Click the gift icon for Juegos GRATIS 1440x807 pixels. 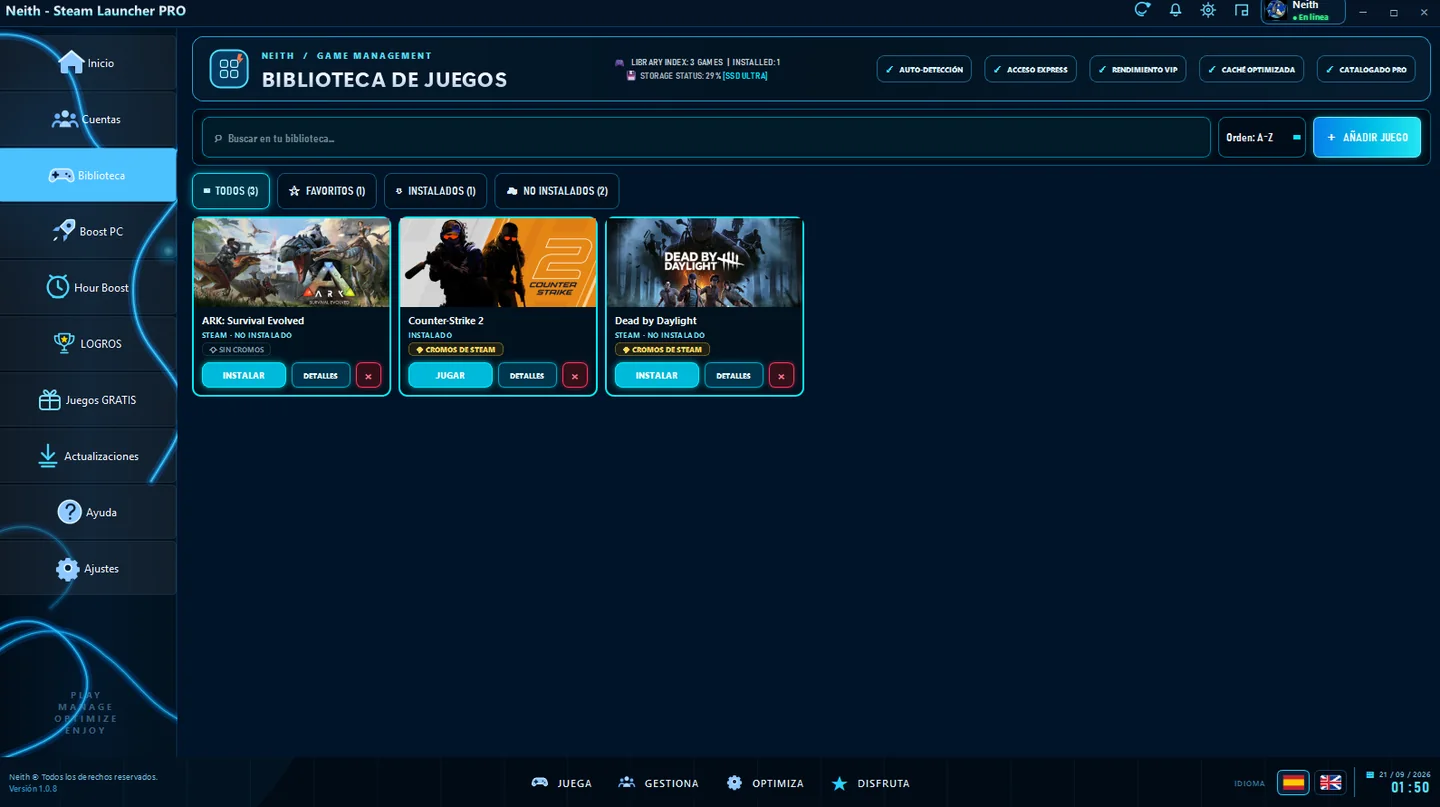click(49, 400)
